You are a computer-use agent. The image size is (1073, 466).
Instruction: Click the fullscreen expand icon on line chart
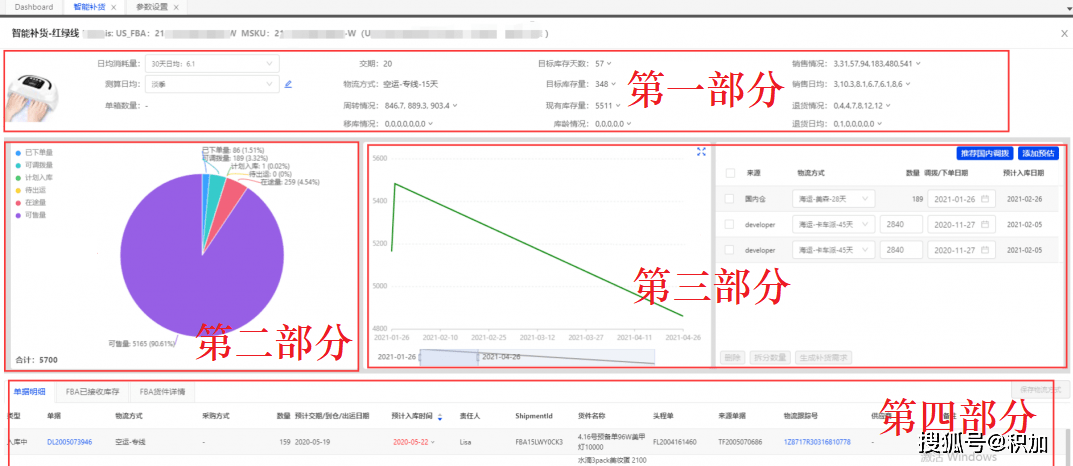pos(702,152)
